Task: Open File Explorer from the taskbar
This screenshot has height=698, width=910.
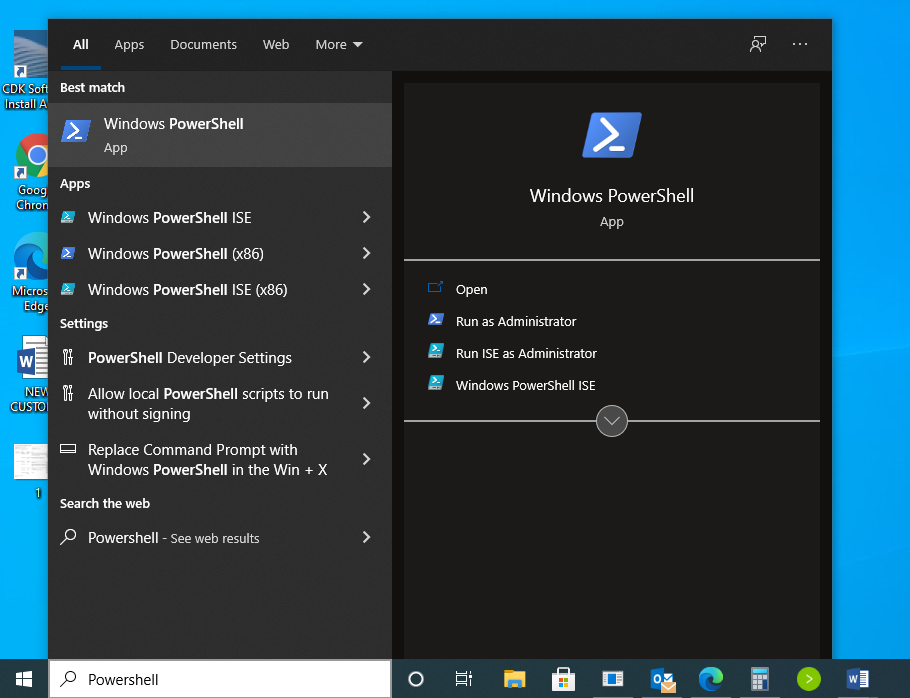Action: point(514,679)
